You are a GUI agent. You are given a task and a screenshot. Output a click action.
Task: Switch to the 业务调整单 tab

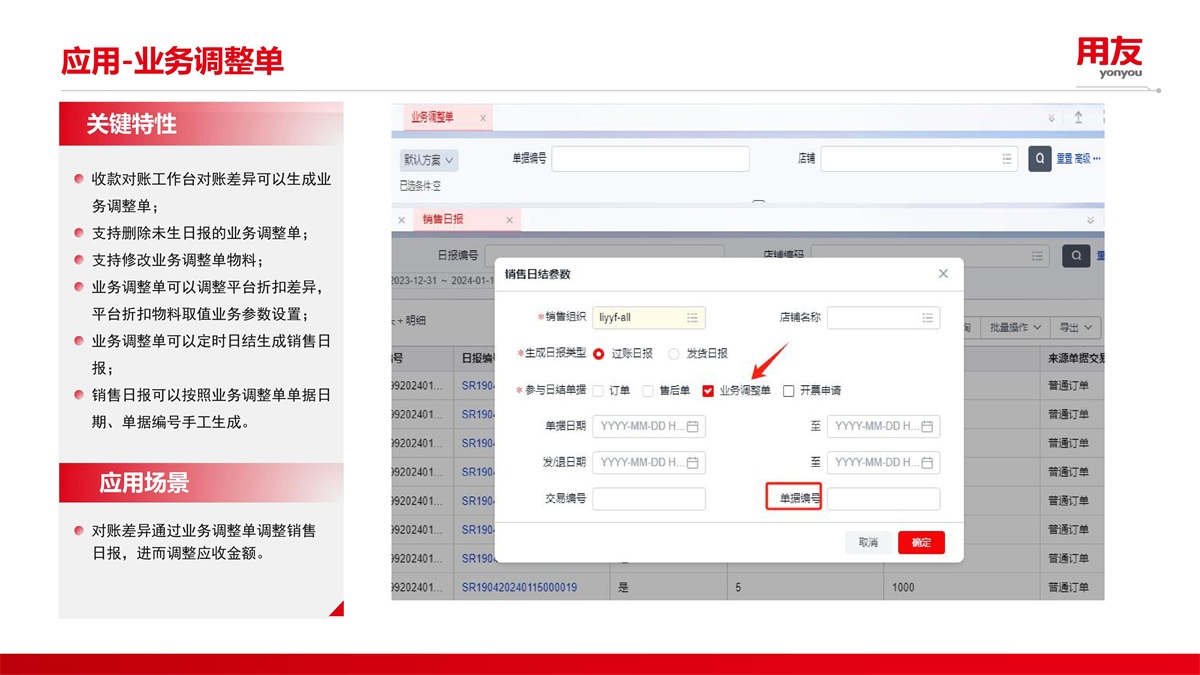433,117
